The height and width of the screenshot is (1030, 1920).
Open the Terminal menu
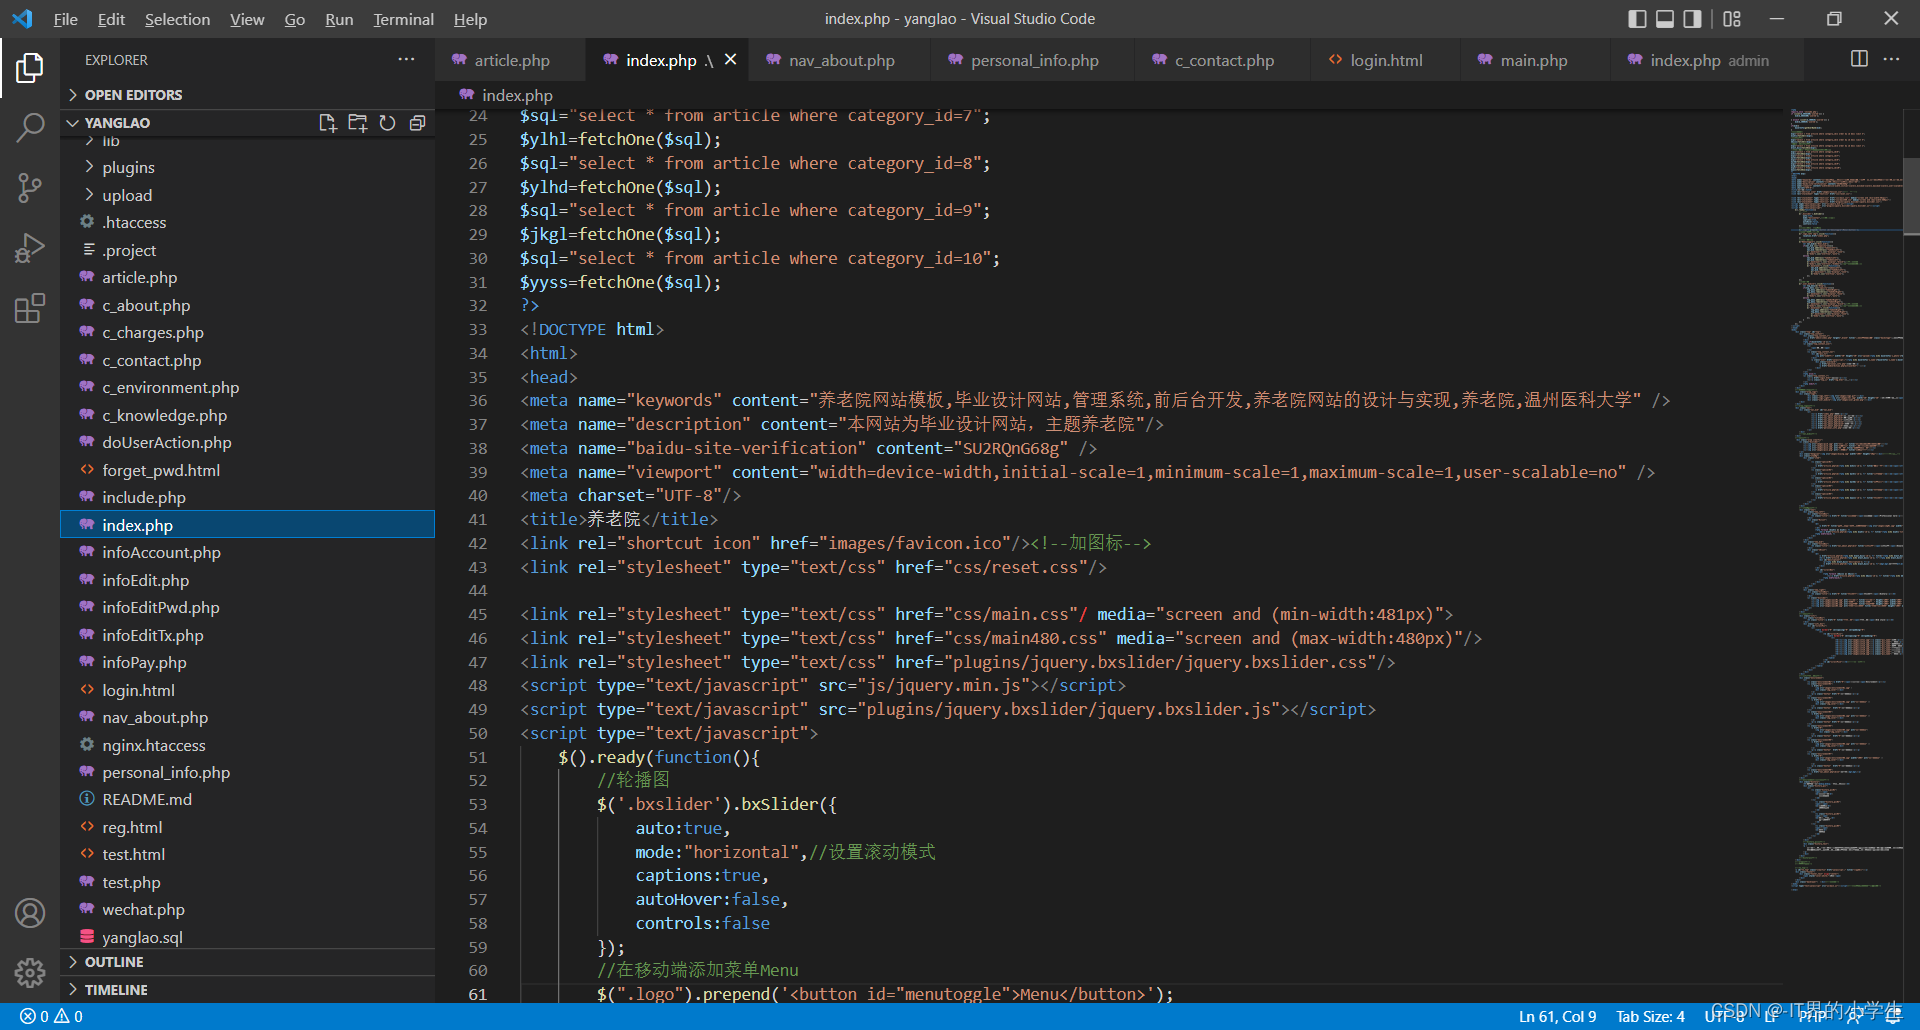pos(403,19)
